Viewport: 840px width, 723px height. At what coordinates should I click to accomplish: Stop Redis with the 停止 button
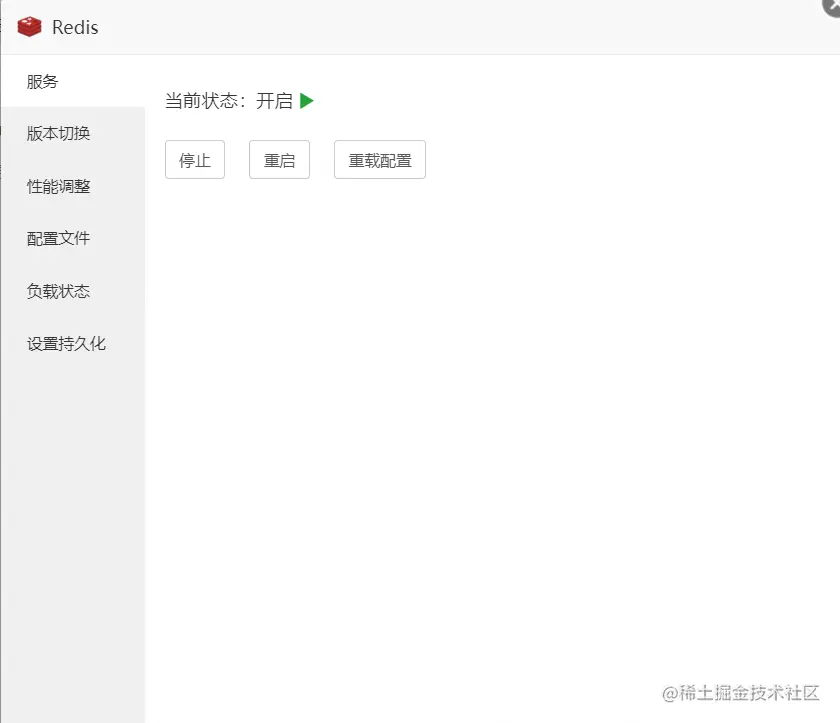195,160
